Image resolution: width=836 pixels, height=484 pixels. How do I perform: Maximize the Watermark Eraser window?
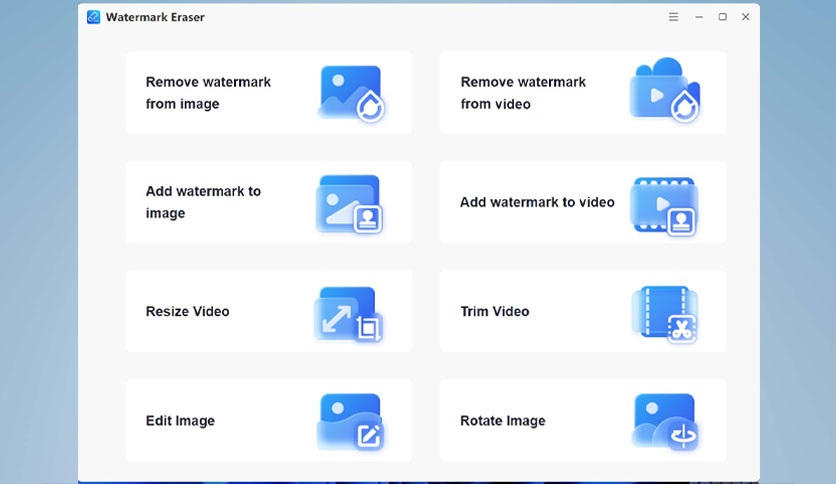tap(722, 17)
